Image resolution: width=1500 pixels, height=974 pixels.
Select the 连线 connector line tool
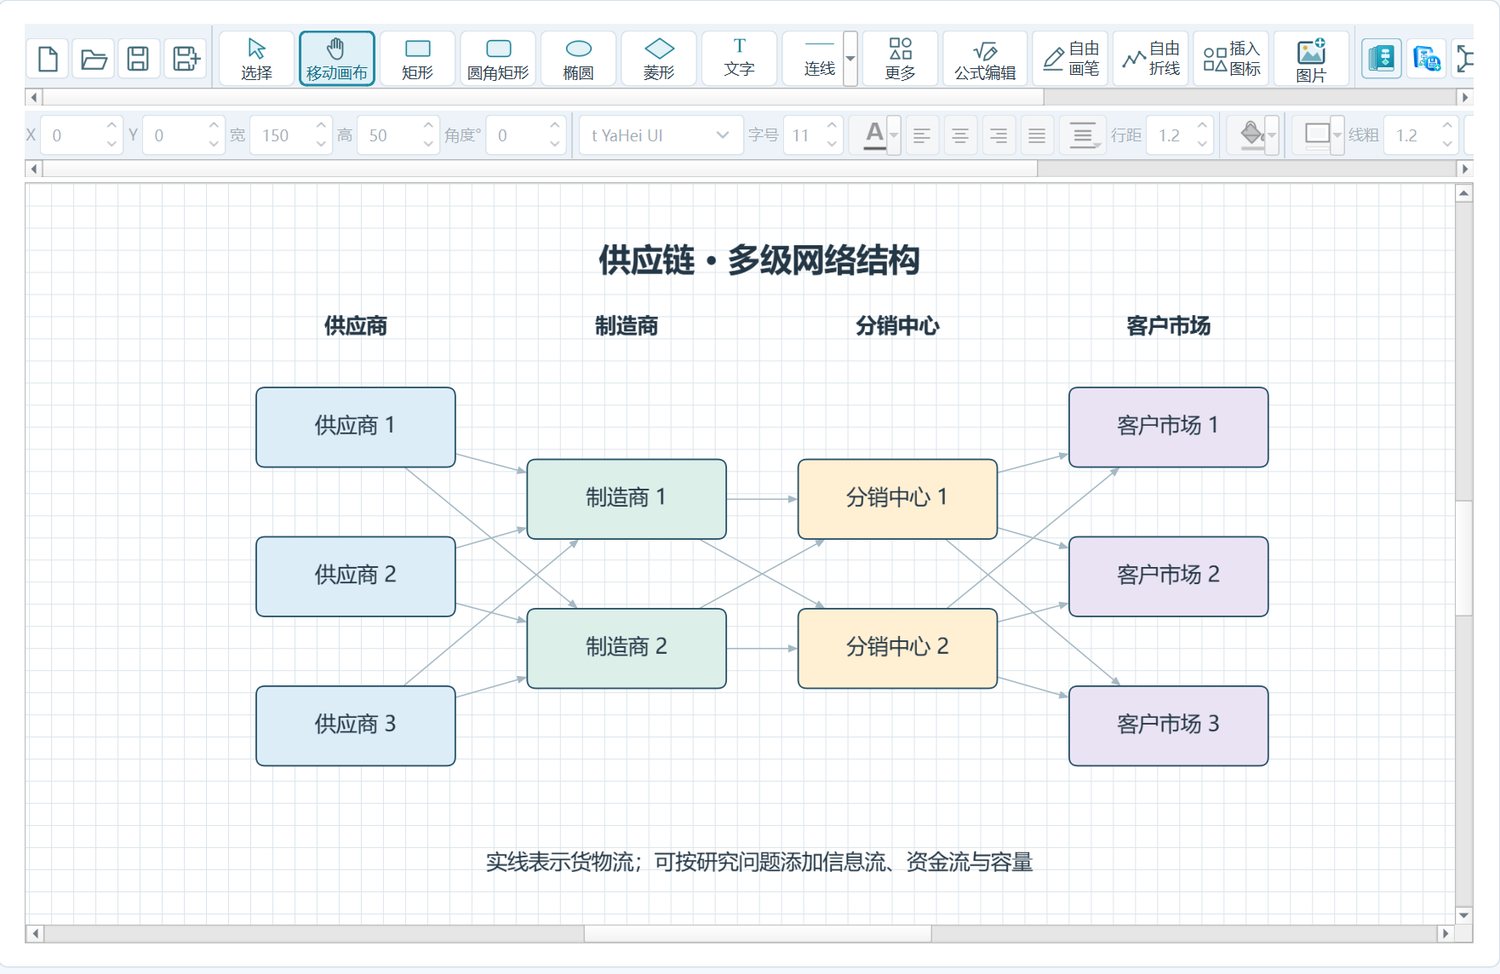(813, 59)
